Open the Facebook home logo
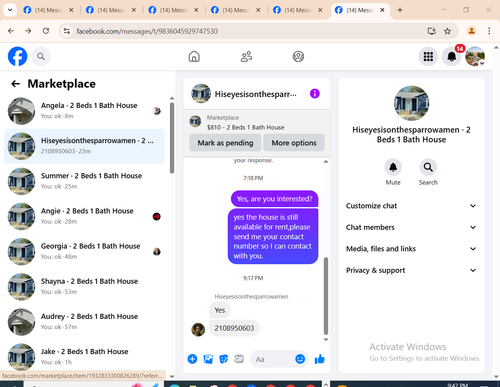 click(17, 56)
